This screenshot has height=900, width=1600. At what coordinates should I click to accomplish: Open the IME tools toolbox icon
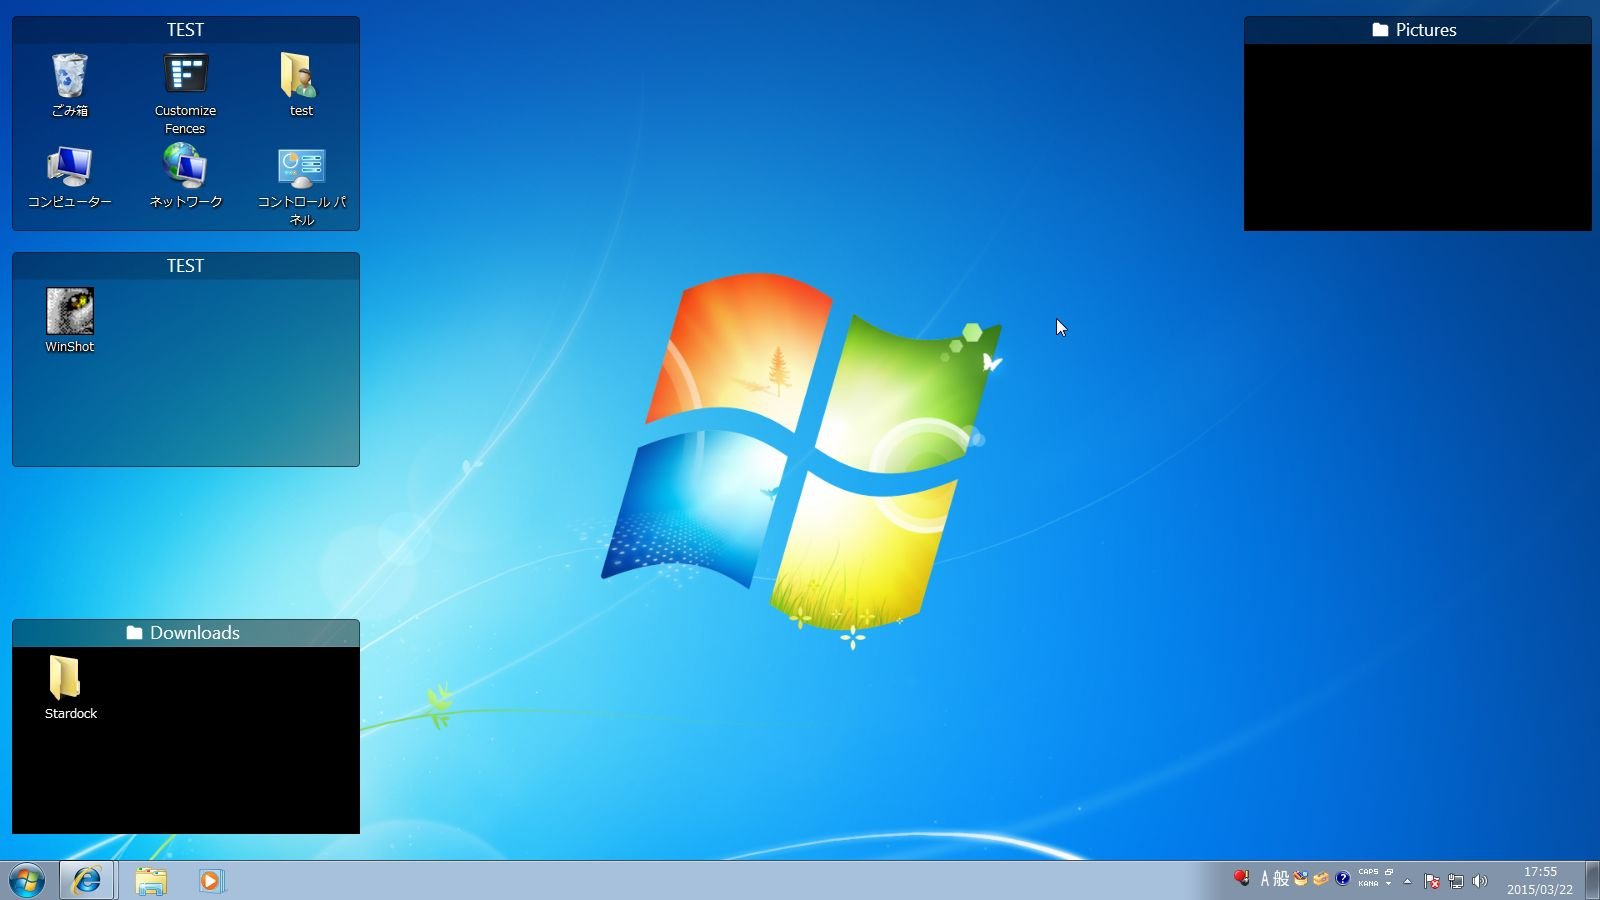pyautogui.click(x=1321, y=879)
